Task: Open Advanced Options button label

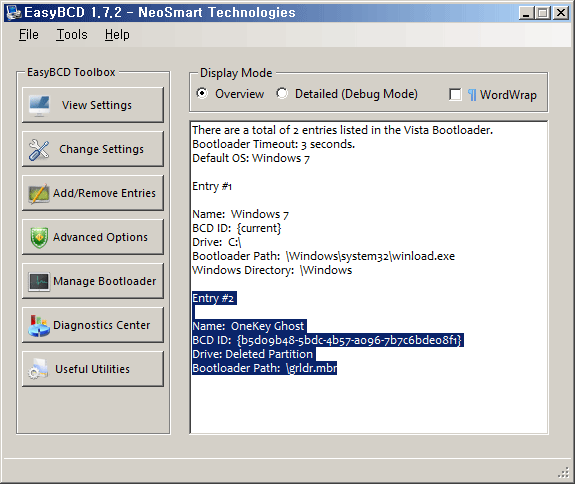Action: [x=100, y=237]
